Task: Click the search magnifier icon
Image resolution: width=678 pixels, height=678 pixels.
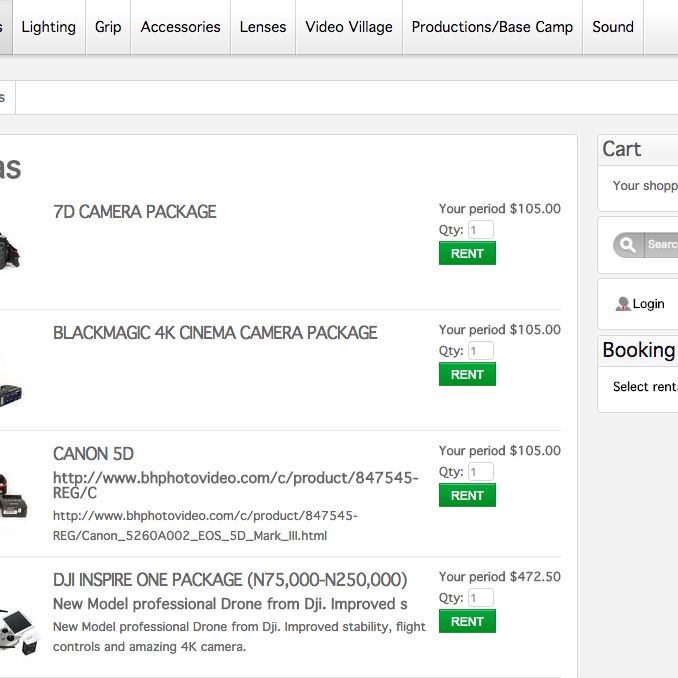Action: pyautogui.click(x=628, y=245)
